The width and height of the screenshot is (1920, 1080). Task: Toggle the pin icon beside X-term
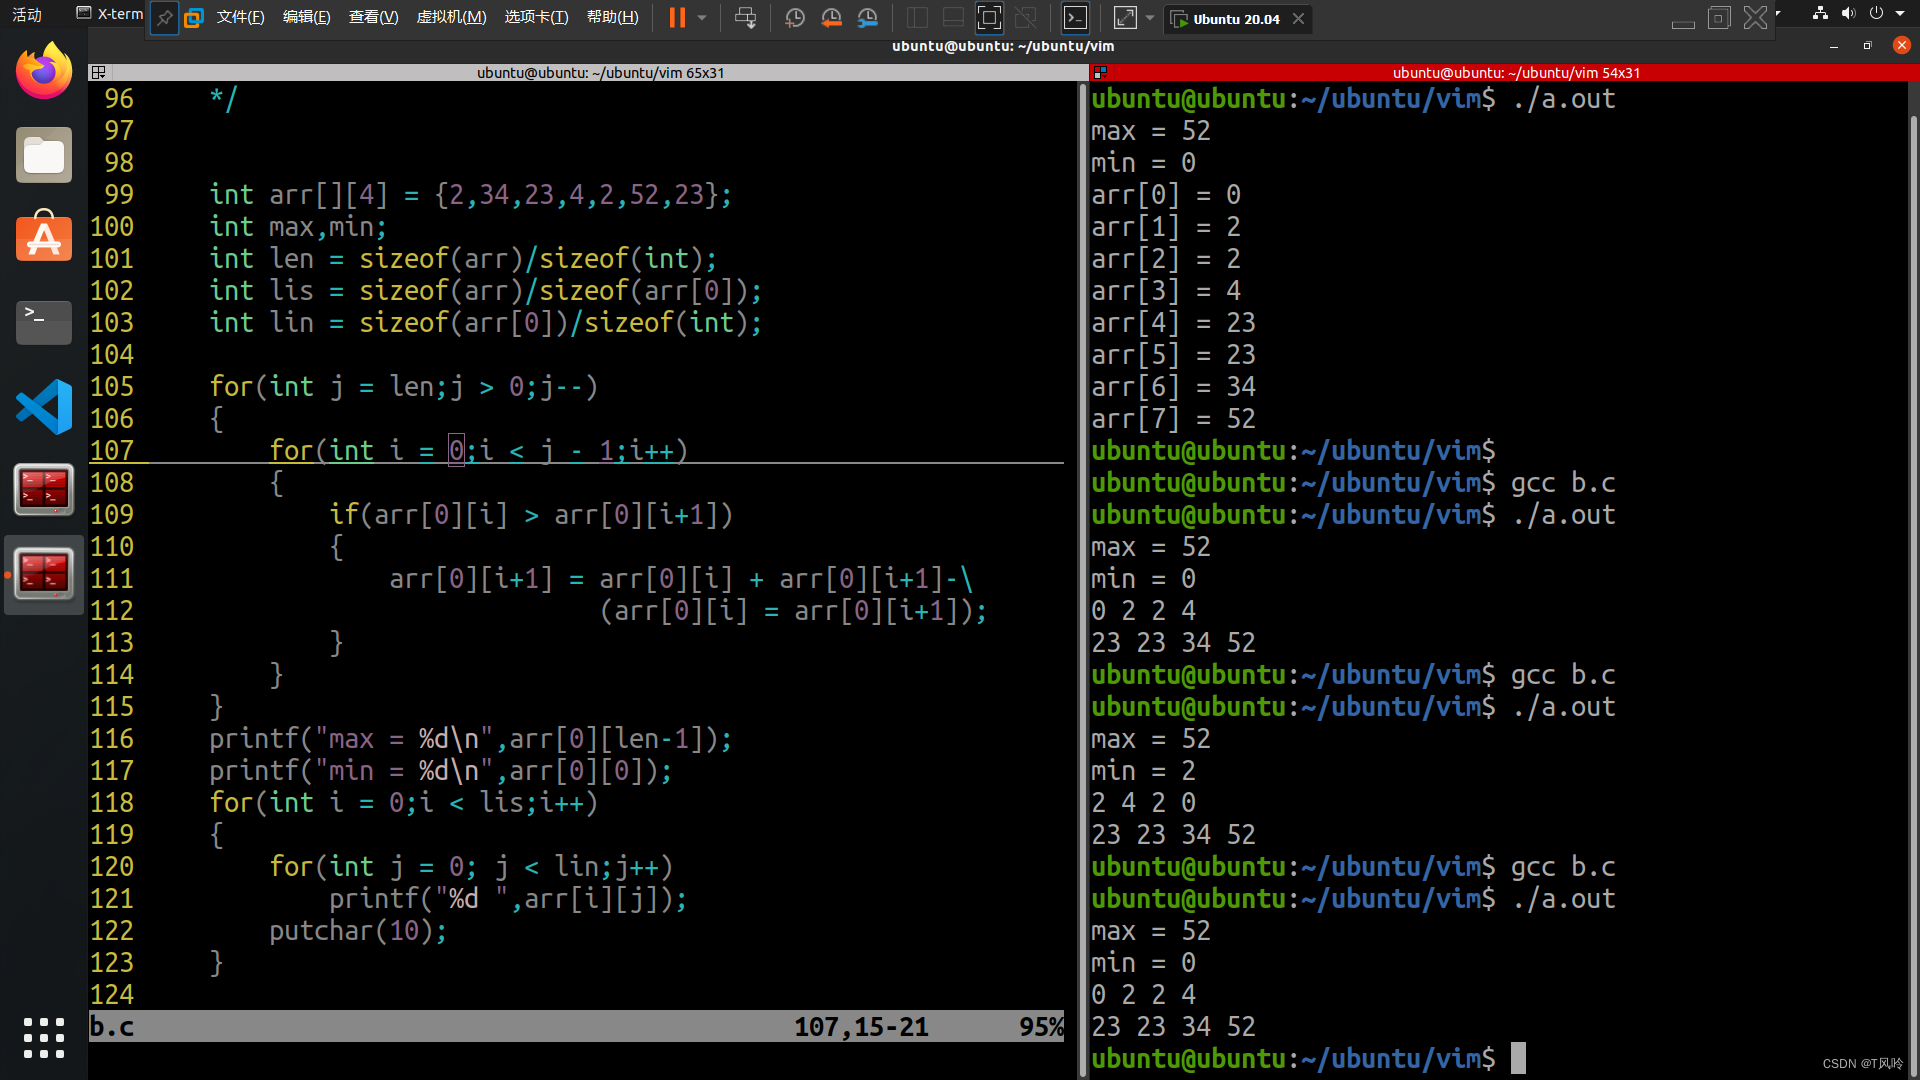(165, 17)
